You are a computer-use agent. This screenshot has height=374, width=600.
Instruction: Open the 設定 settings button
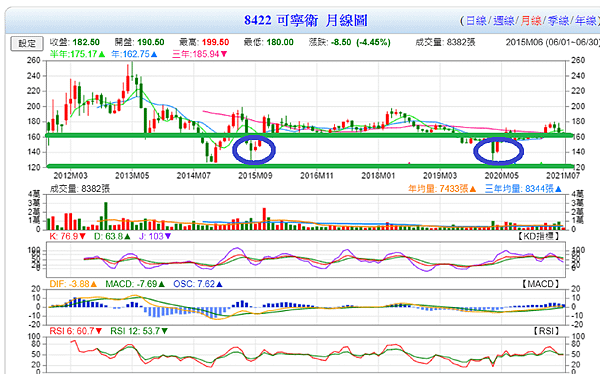(27, 43)
